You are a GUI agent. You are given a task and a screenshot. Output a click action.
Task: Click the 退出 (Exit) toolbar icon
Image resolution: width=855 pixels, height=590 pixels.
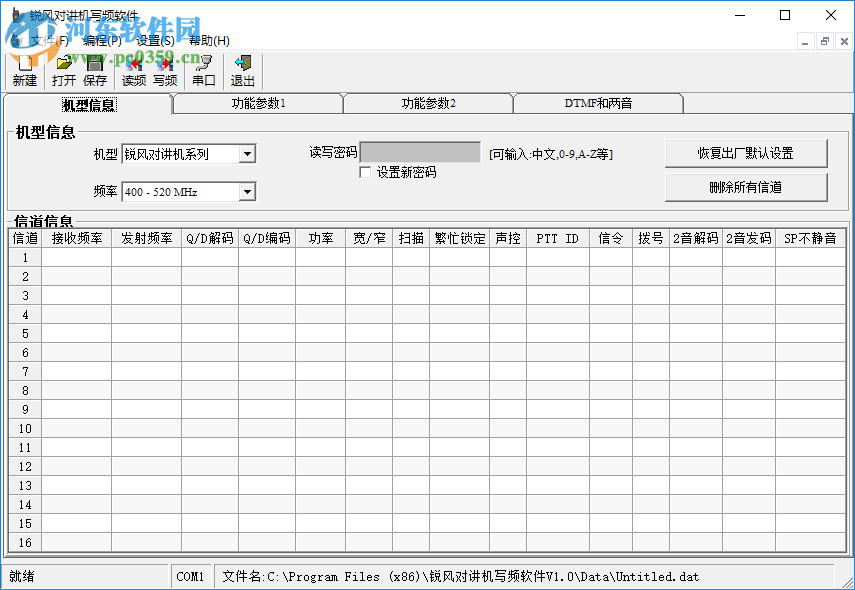click(241, 70)
